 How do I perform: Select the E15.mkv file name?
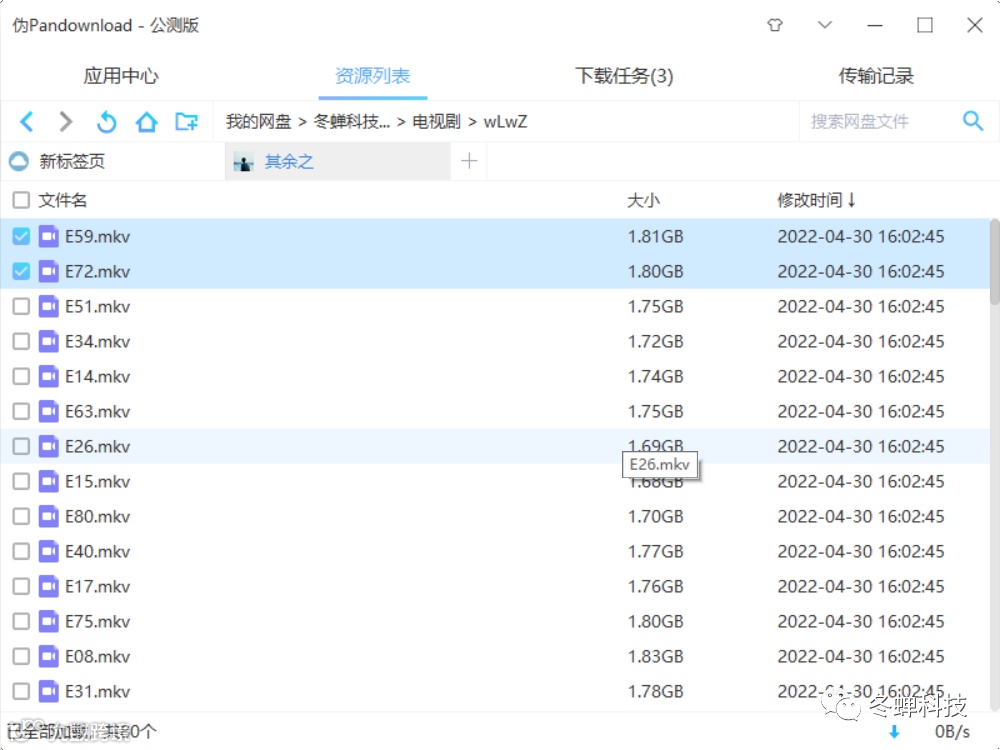98,482
